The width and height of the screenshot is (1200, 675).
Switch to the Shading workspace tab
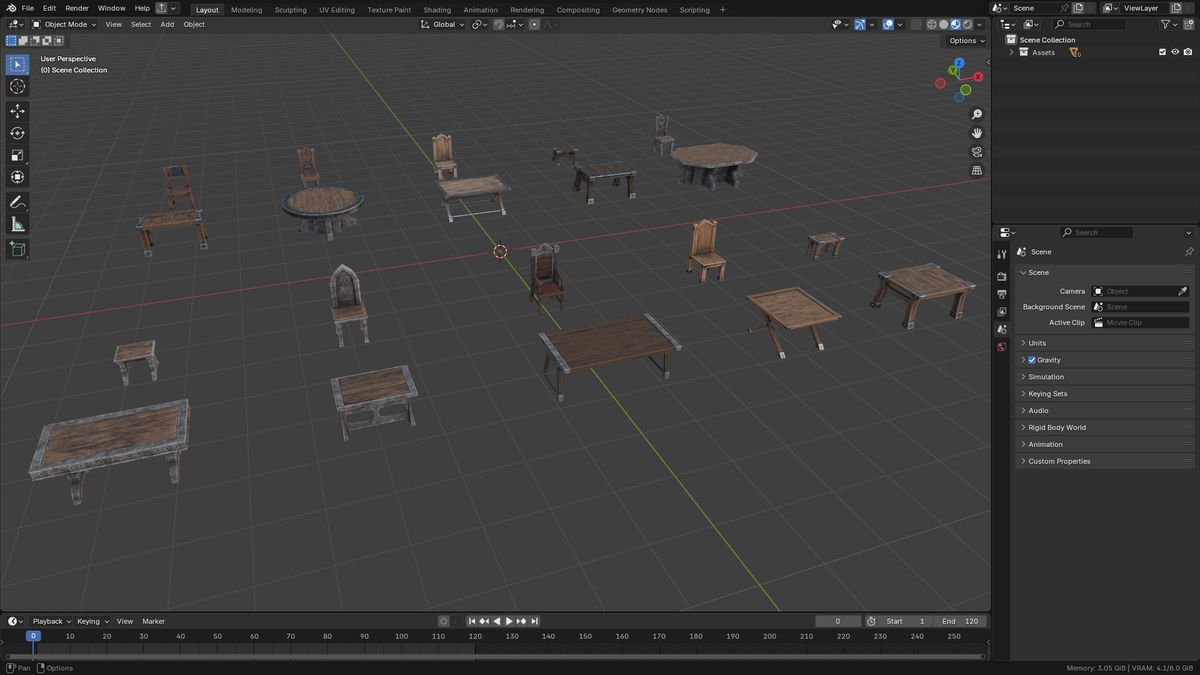(437, 10)
